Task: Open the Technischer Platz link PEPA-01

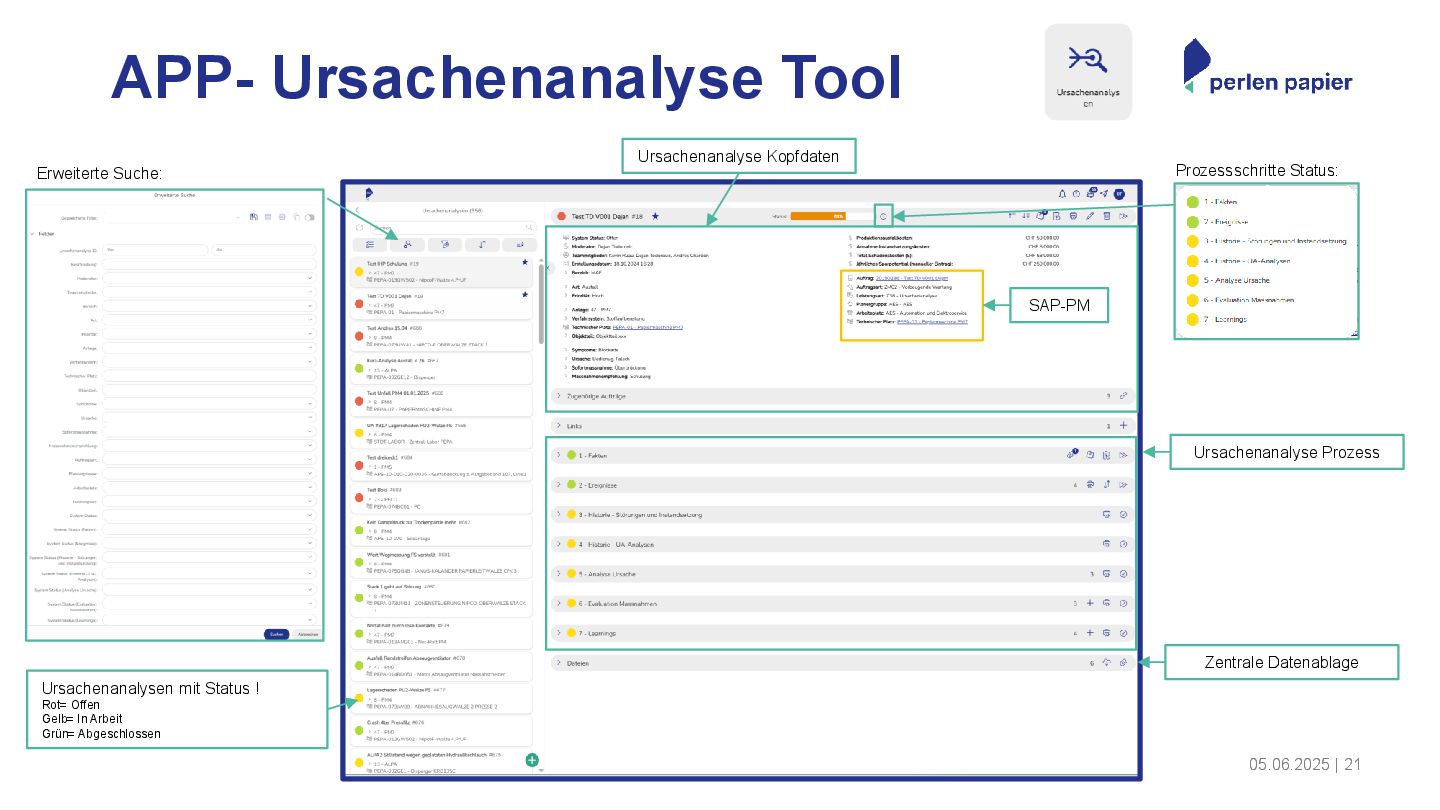Action: pos(647,327)
